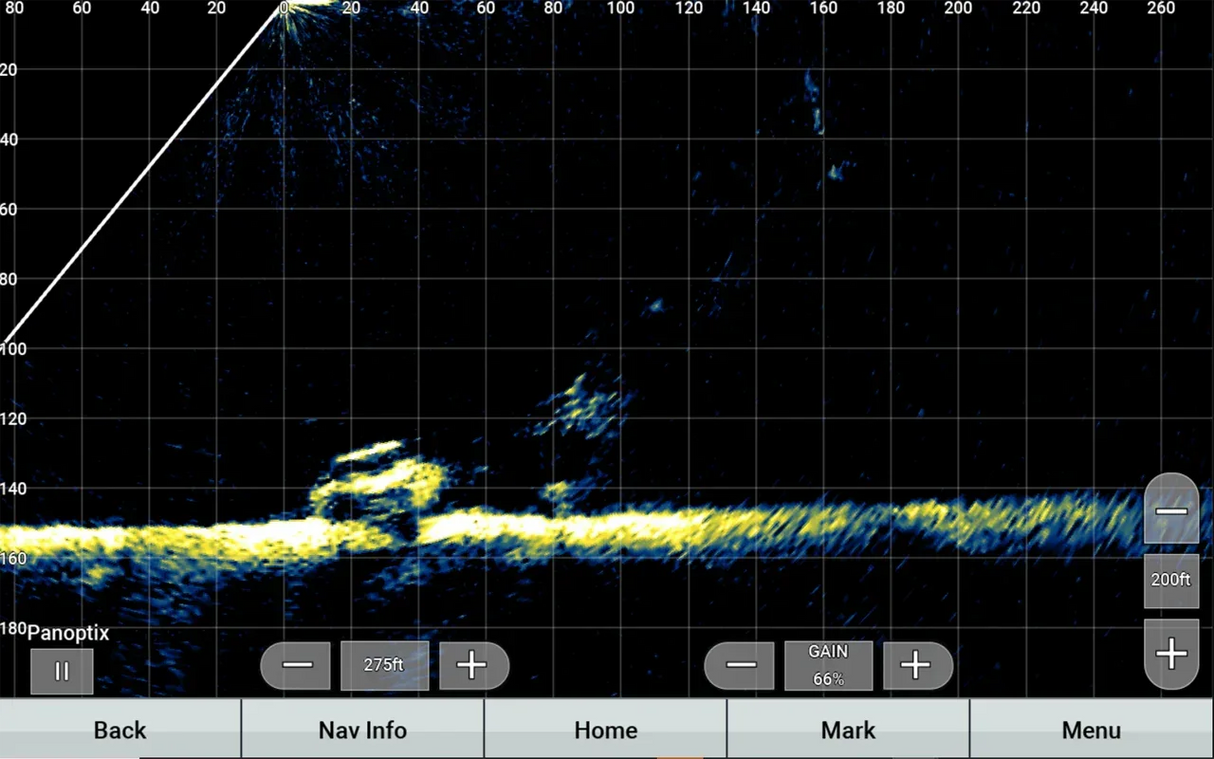Tap the Panoptix mode label
The width and height of the screenshot is (1214, 759).
(68, 632)
